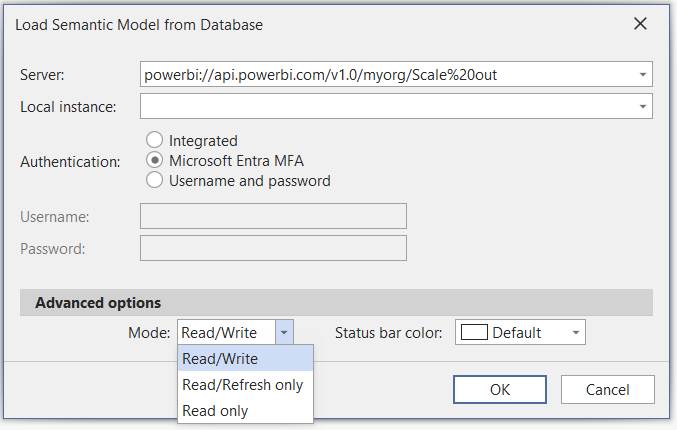The width and height of the screenshot is (677, 430).
Task: Close the Load Semantic Model dialog
Action: tap(640, 23)
